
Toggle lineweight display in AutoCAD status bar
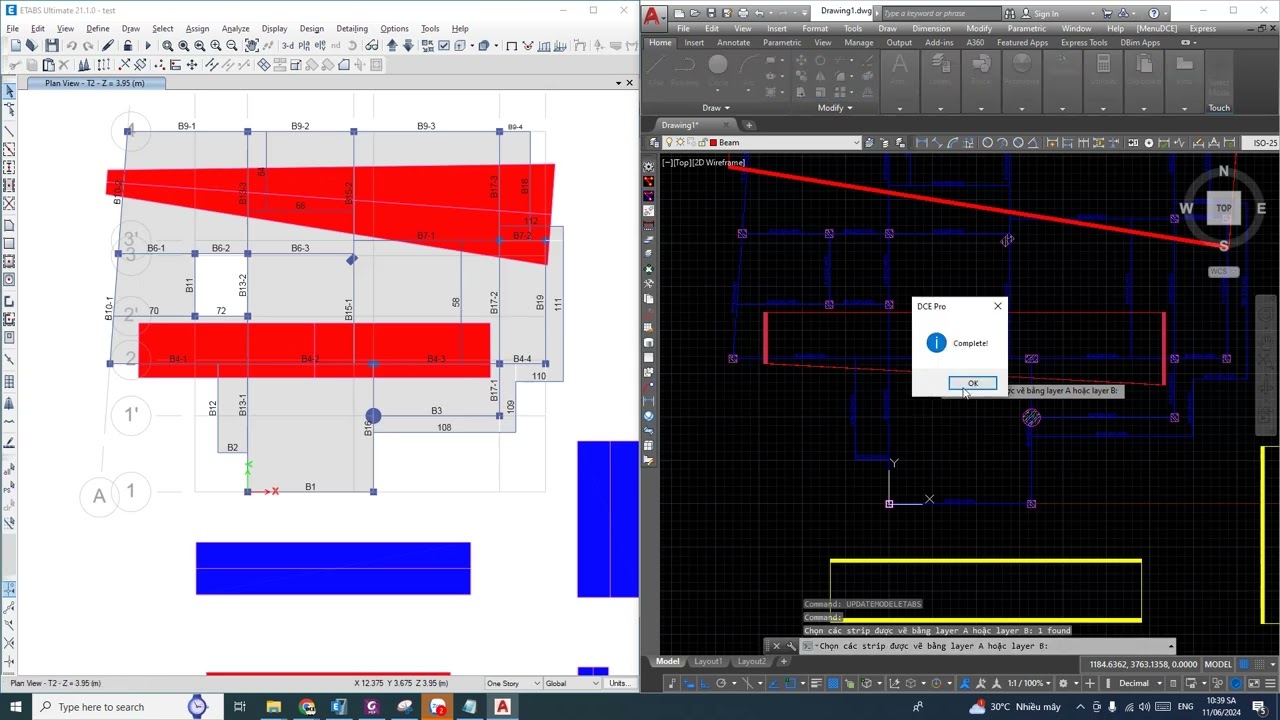pyautogui.click(x=815, y=683)
